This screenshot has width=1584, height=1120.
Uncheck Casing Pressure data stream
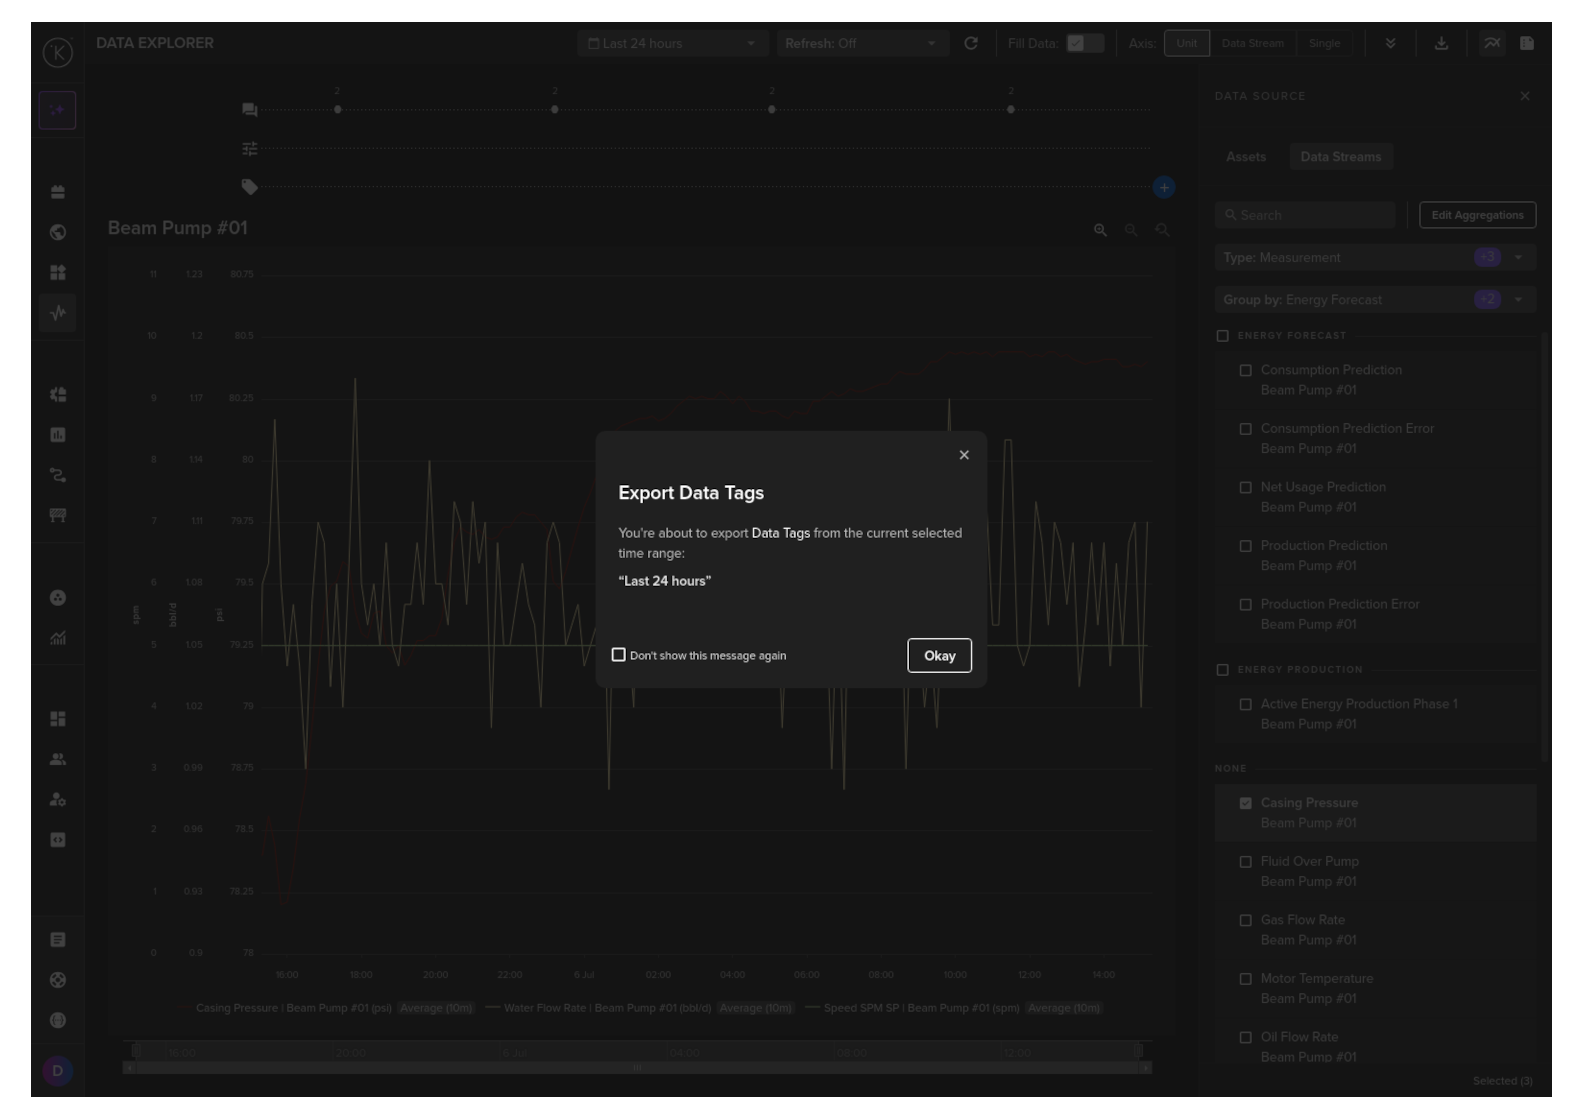[1245, 803]
